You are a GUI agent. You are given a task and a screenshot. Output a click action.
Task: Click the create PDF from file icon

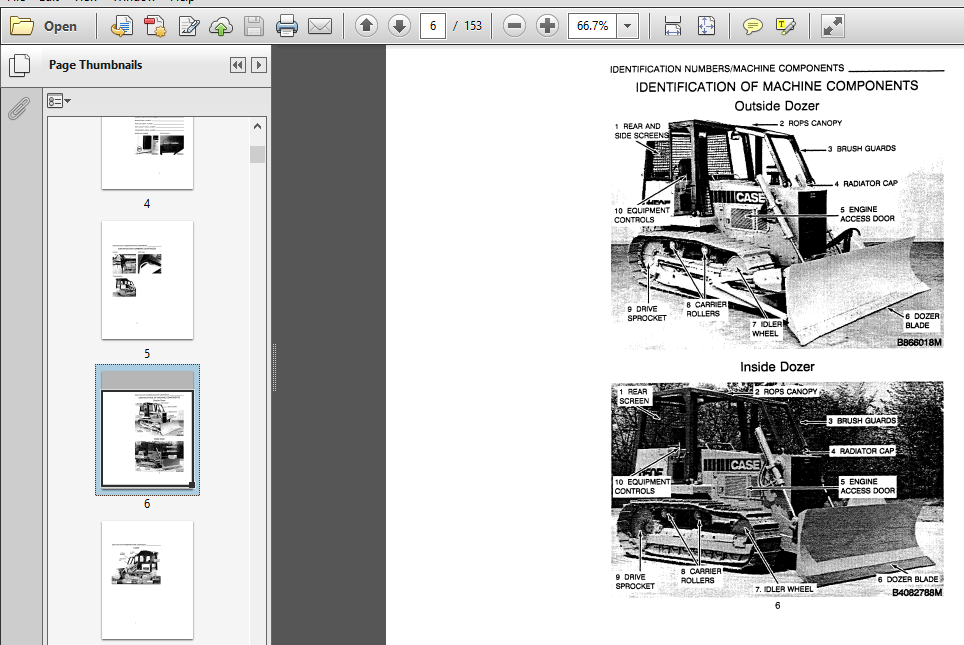pos(122,26)
